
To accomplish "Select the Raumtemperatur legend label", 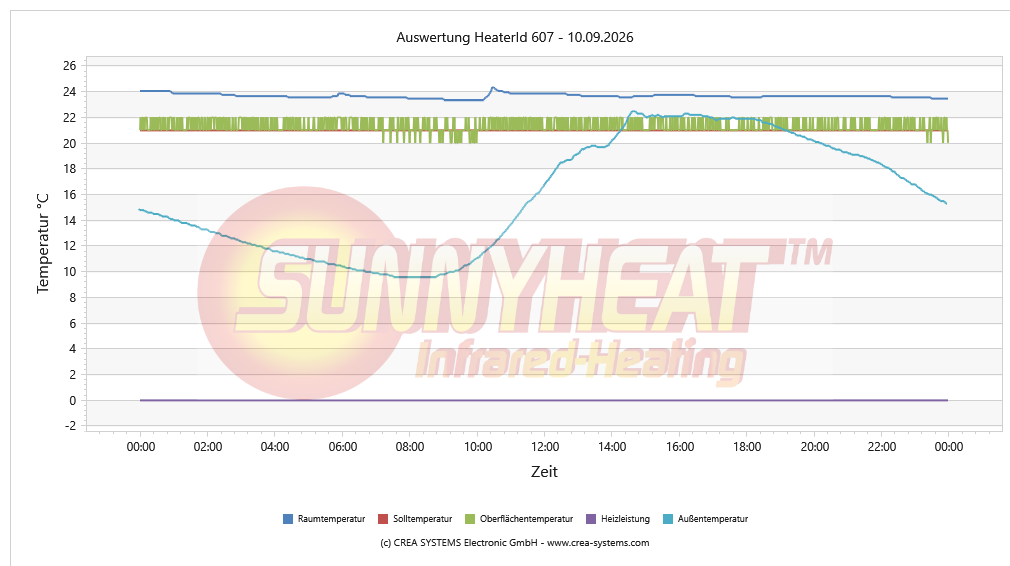I will coord(331,519).
